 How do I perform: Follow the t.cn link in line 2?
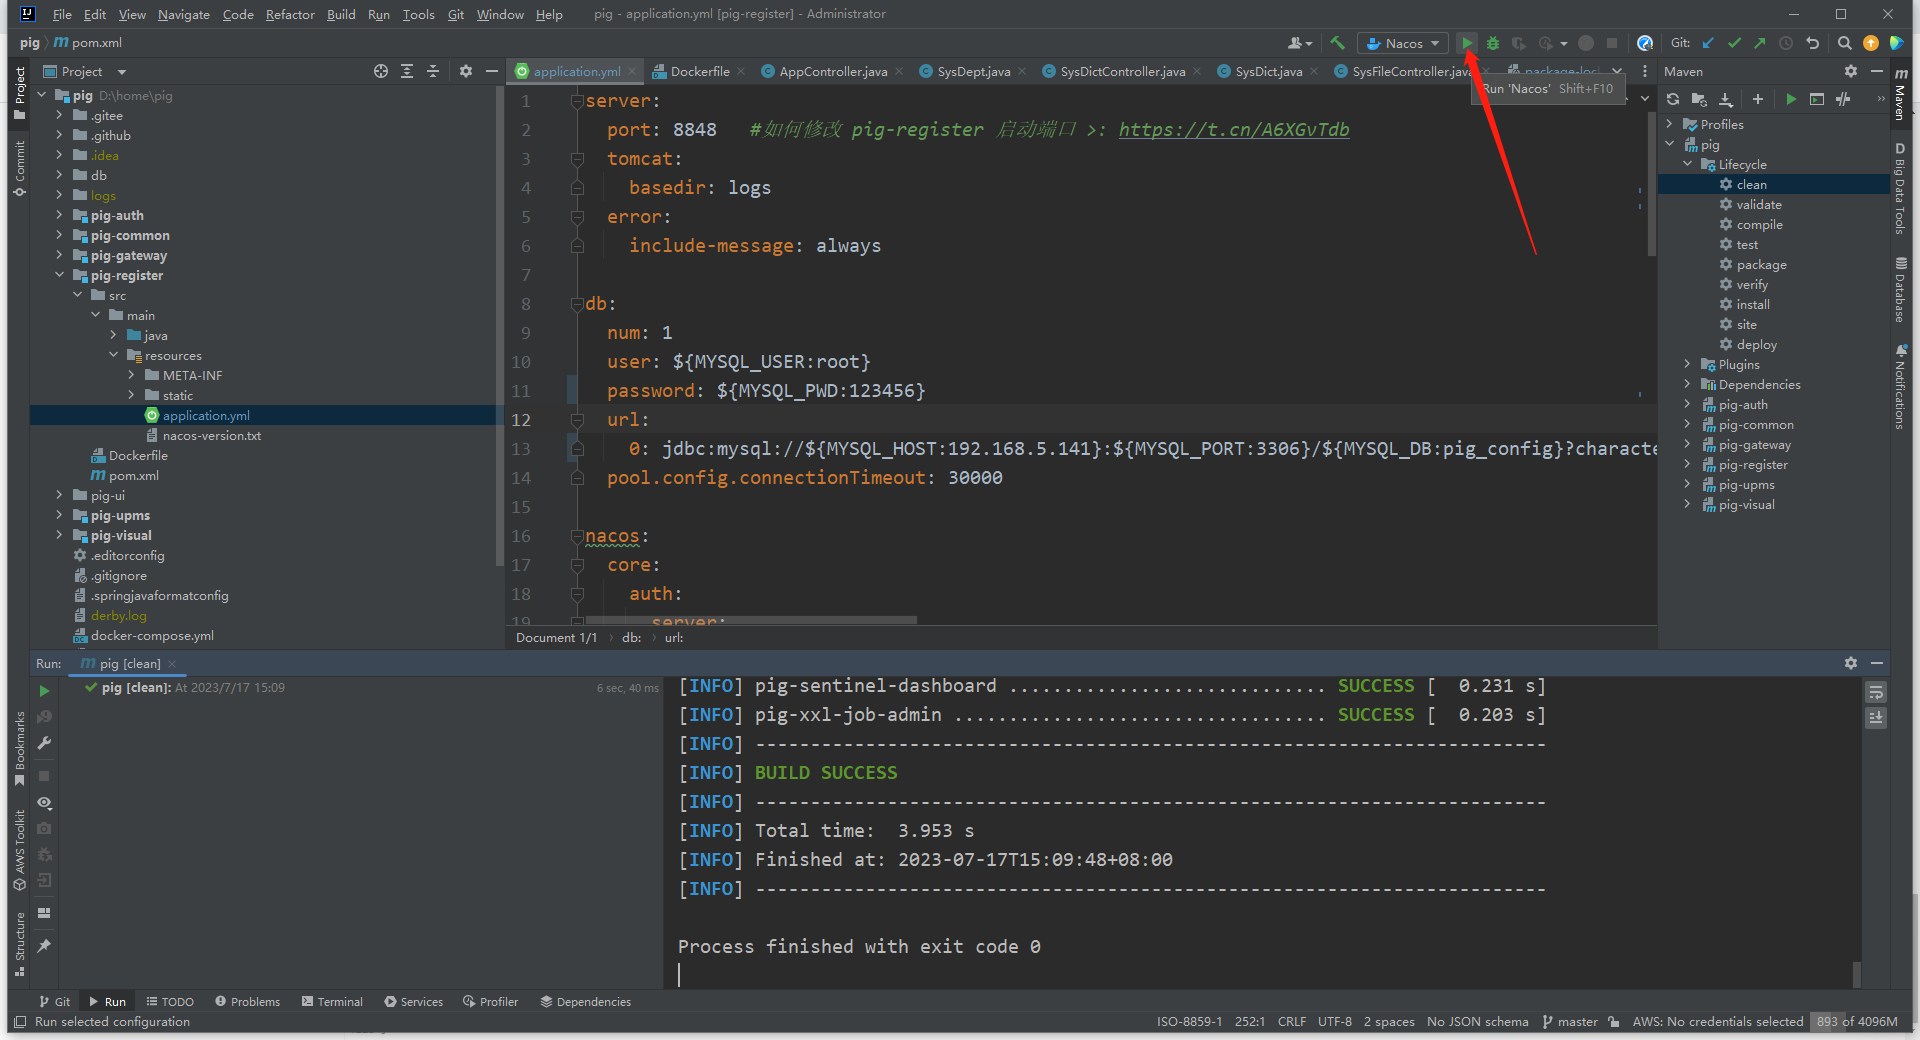(1234, 129)
